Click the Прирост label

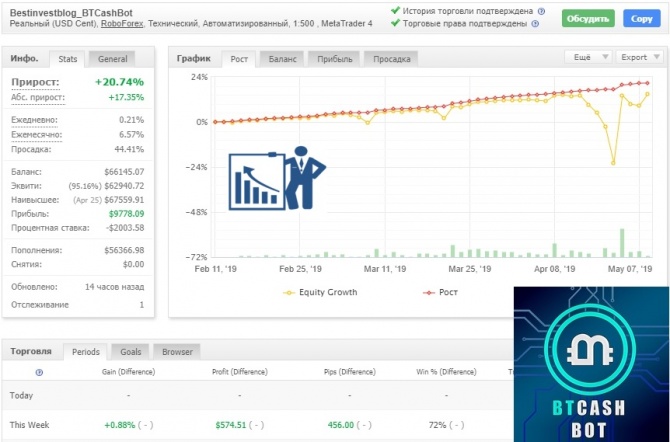tap(35, 82)
